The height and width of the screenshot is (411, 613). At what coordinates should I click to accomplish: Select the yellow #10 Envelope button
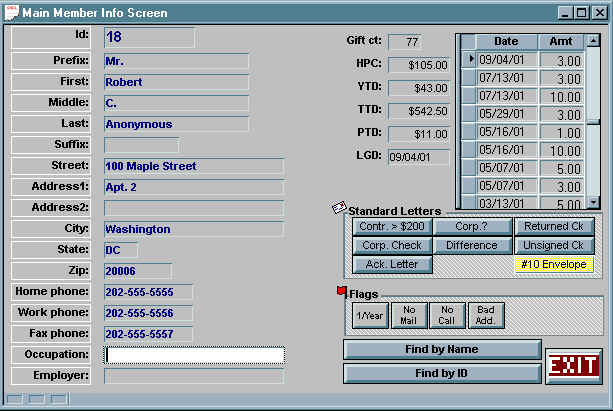[554, 265]
